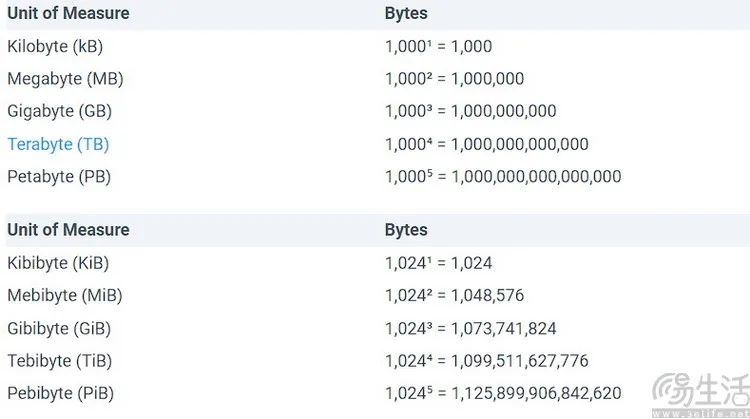Select the Mebibyte (MiB) row label

coord(65,295)
